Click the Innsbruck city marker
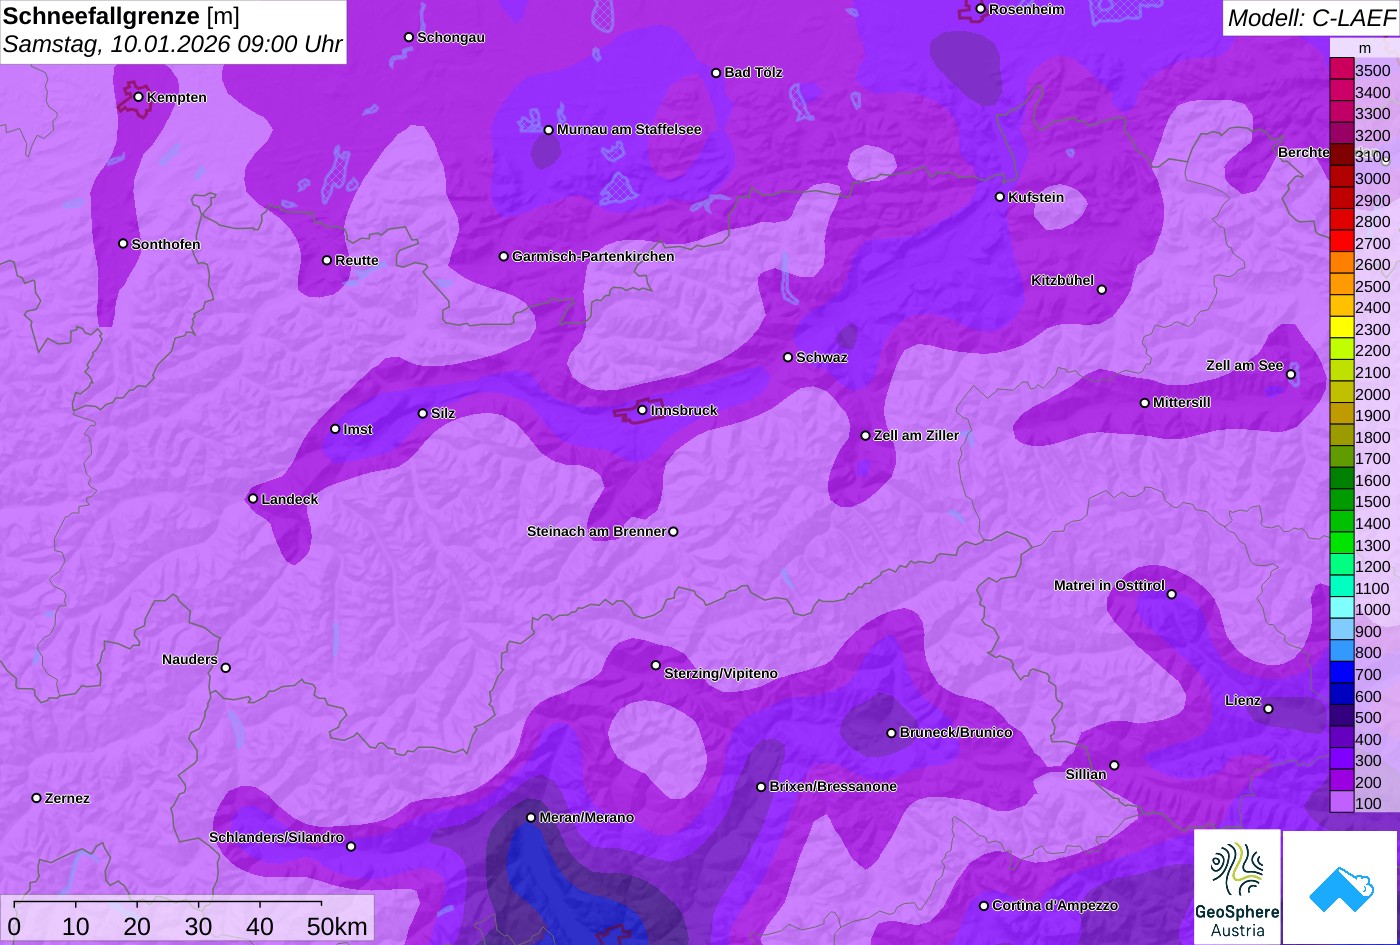The width and height of the screenshot is (1400, 945). click(642, 410)
